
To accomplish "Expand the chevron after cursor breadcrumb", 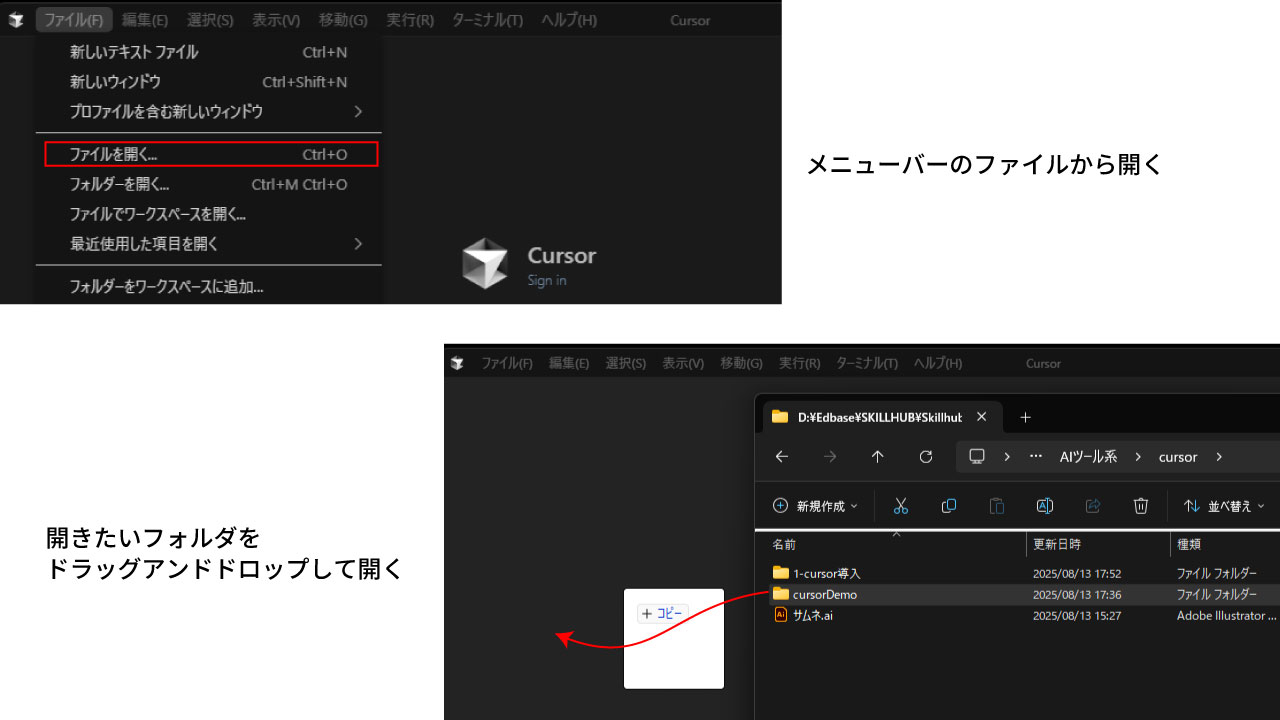I will [x=1218, y=456].
